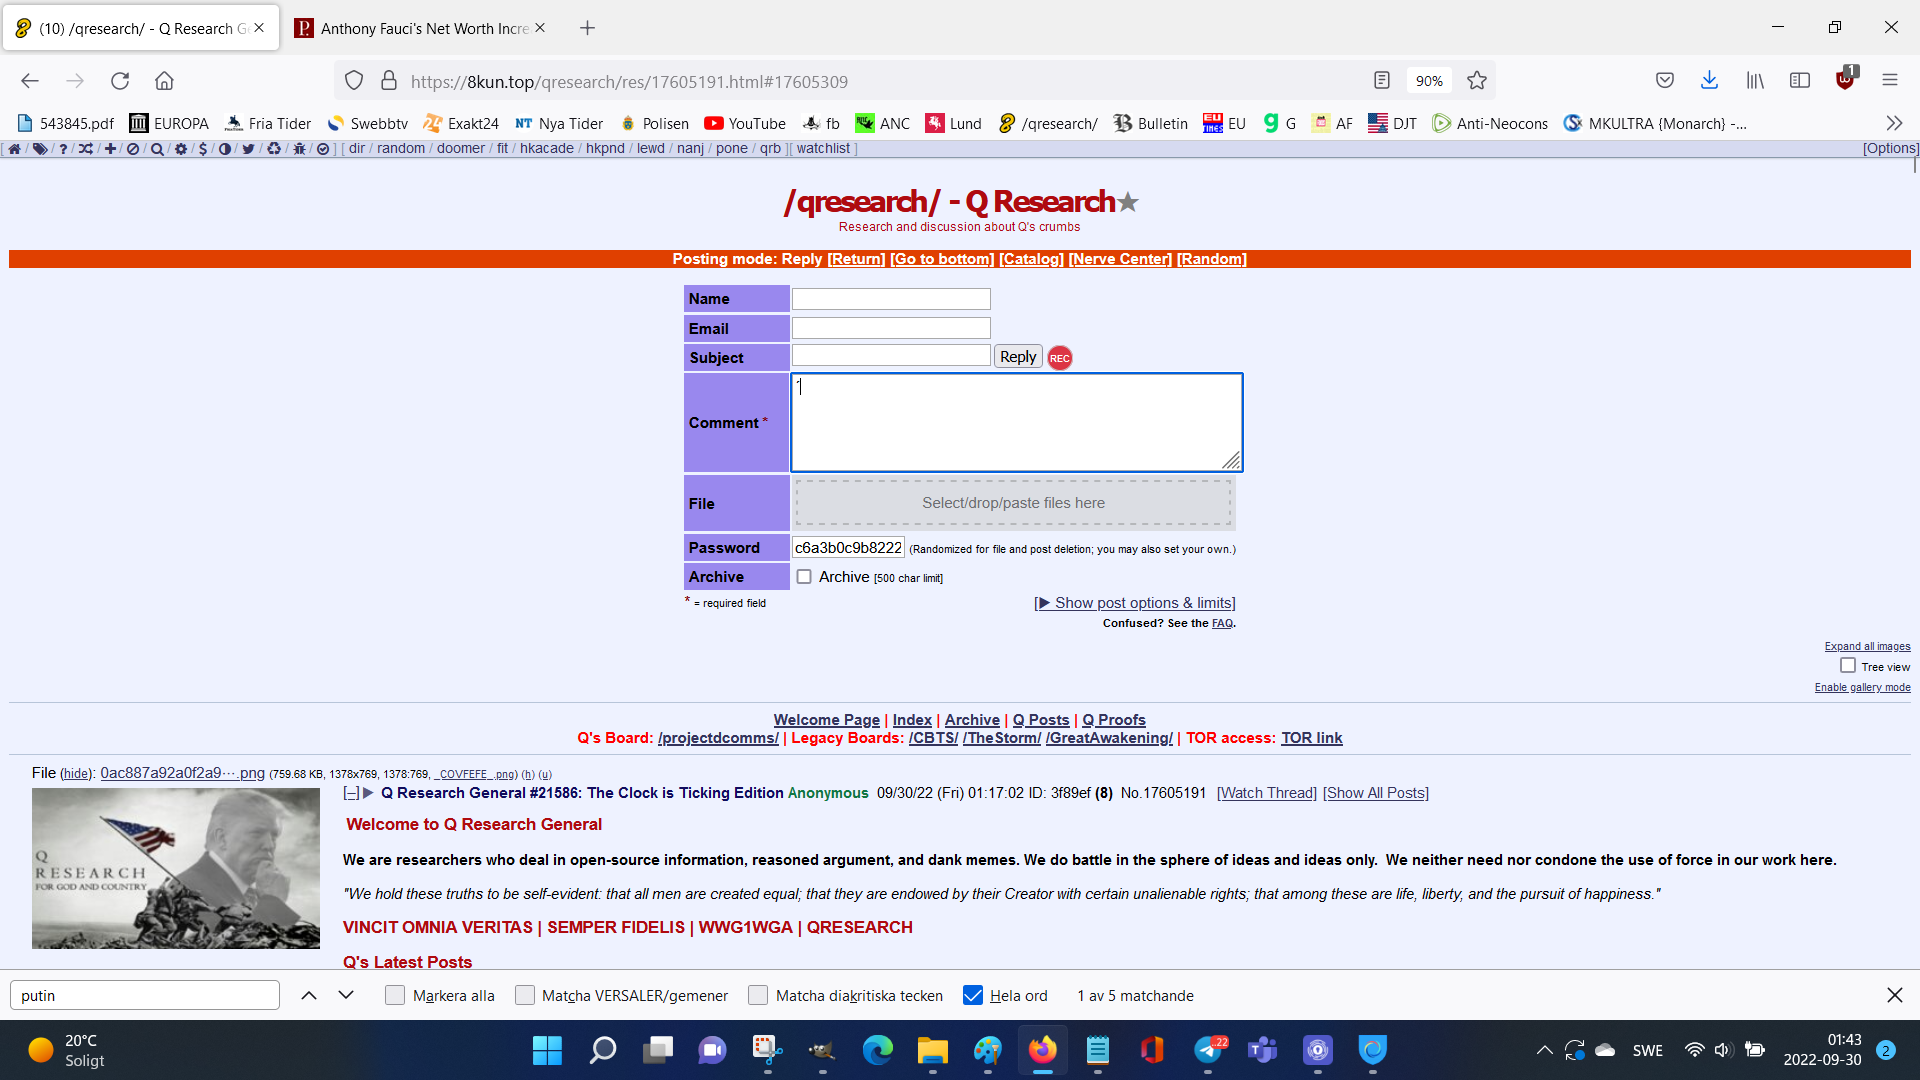Close the find bar
Viewport: 1920px width, 1080px height.
pyautogui.click(x=1894, y=996)
